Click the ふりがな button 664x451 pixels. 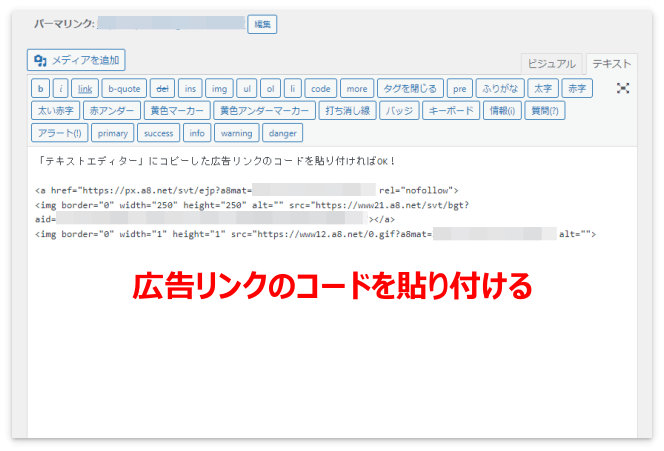click(500, 89)
